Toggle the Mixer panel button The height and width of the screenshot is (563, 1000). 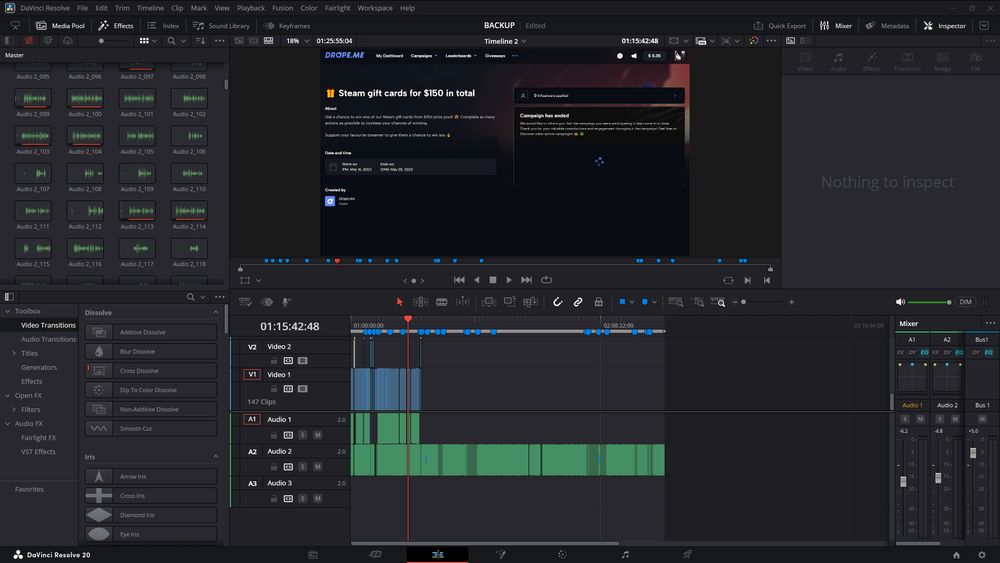tap(835, 26)
